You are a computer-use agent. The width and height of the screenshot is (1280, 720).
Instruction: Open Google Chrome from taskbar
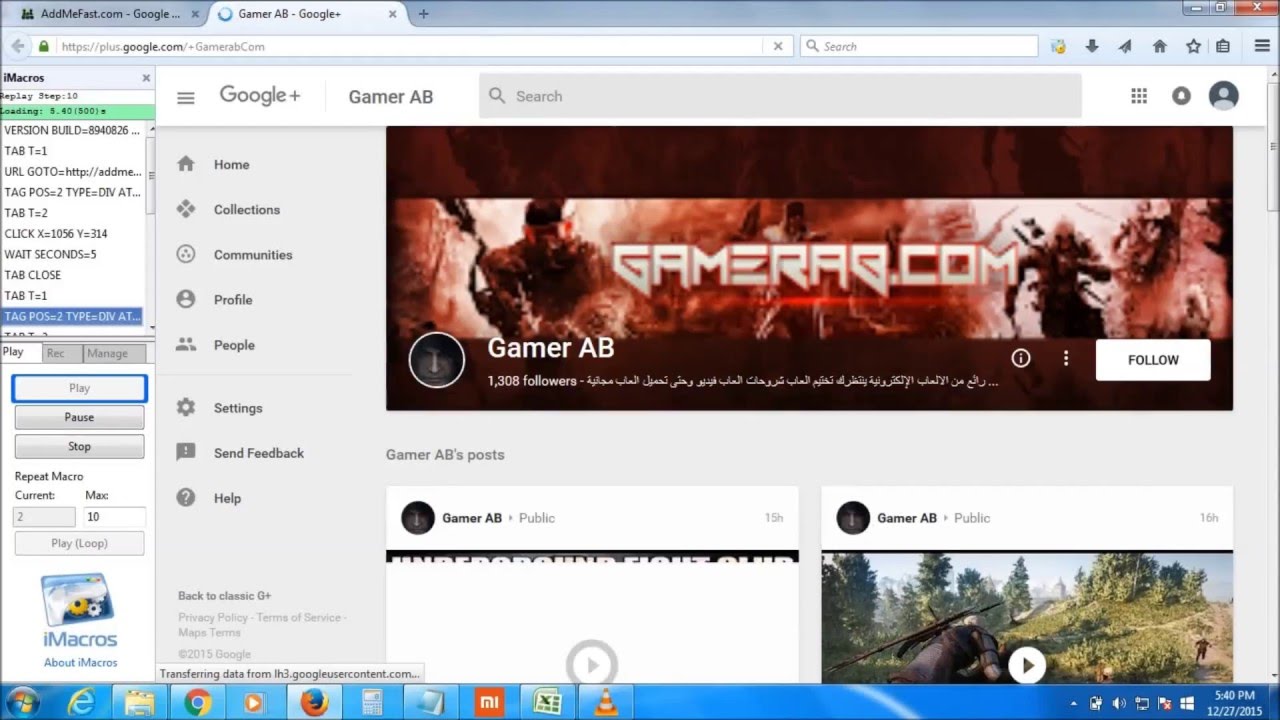coord(197,703)
